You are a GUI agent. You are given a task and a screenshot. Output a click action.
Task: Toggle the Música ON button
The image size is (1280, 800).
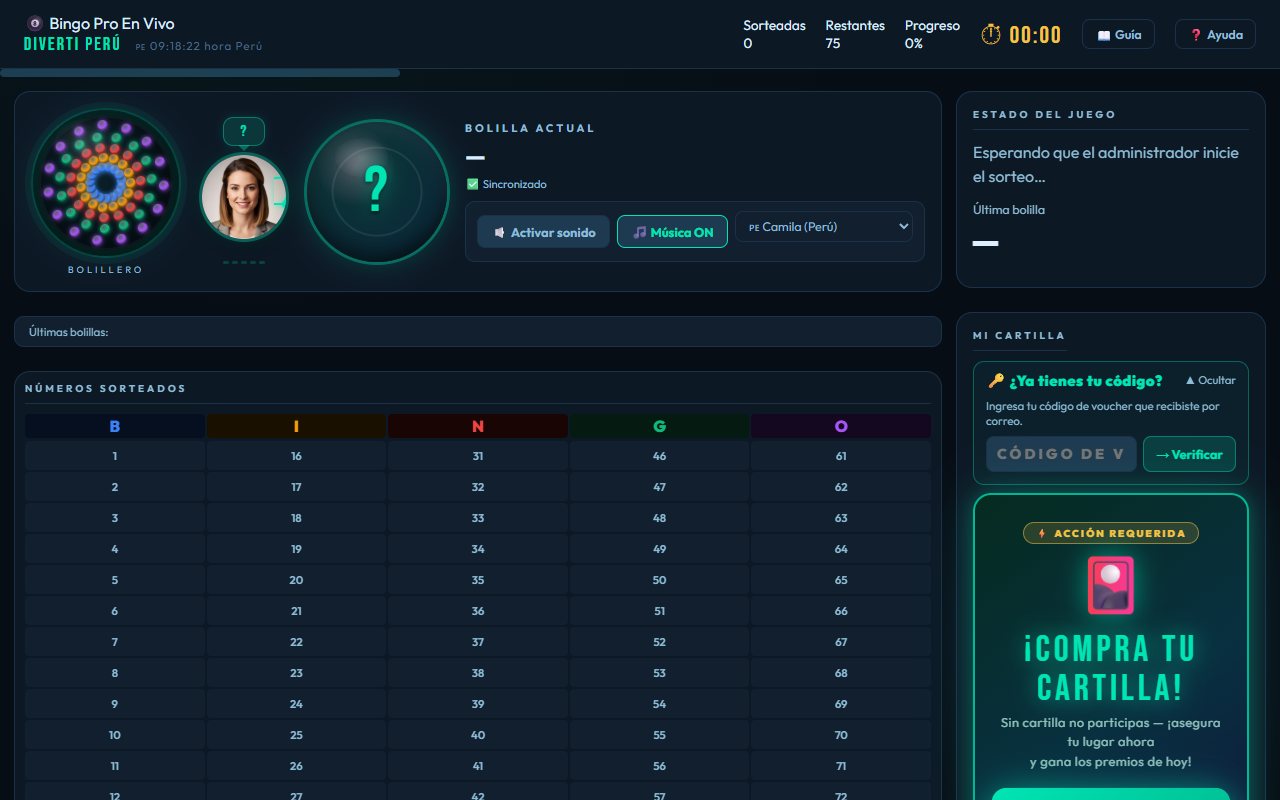point(672,232)
